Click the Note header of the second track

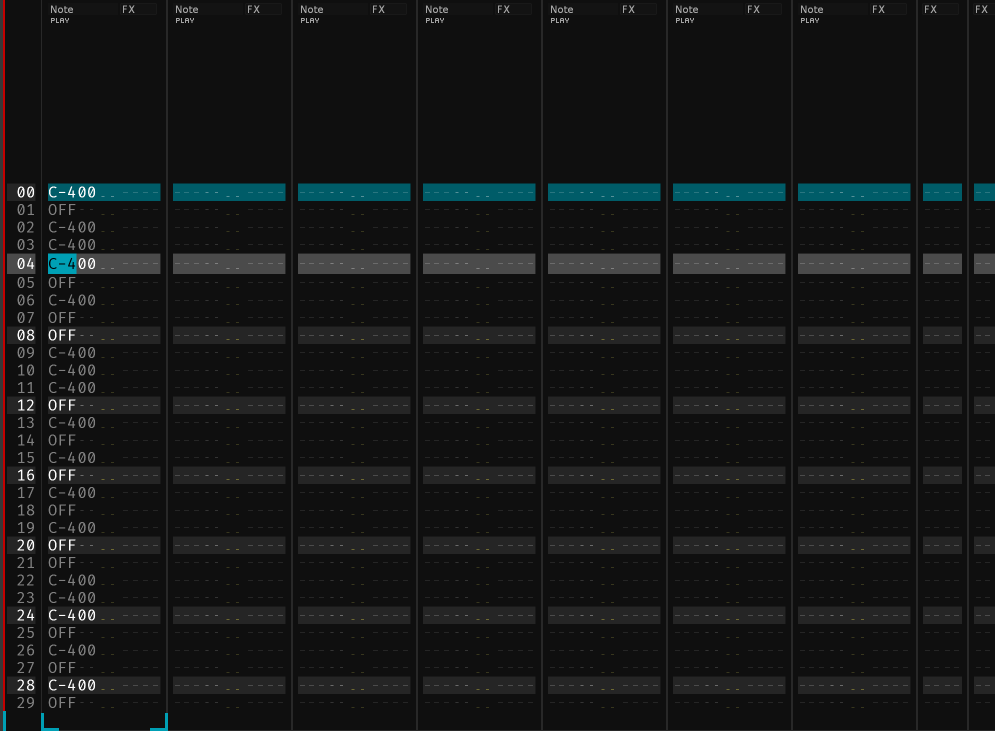186,9
